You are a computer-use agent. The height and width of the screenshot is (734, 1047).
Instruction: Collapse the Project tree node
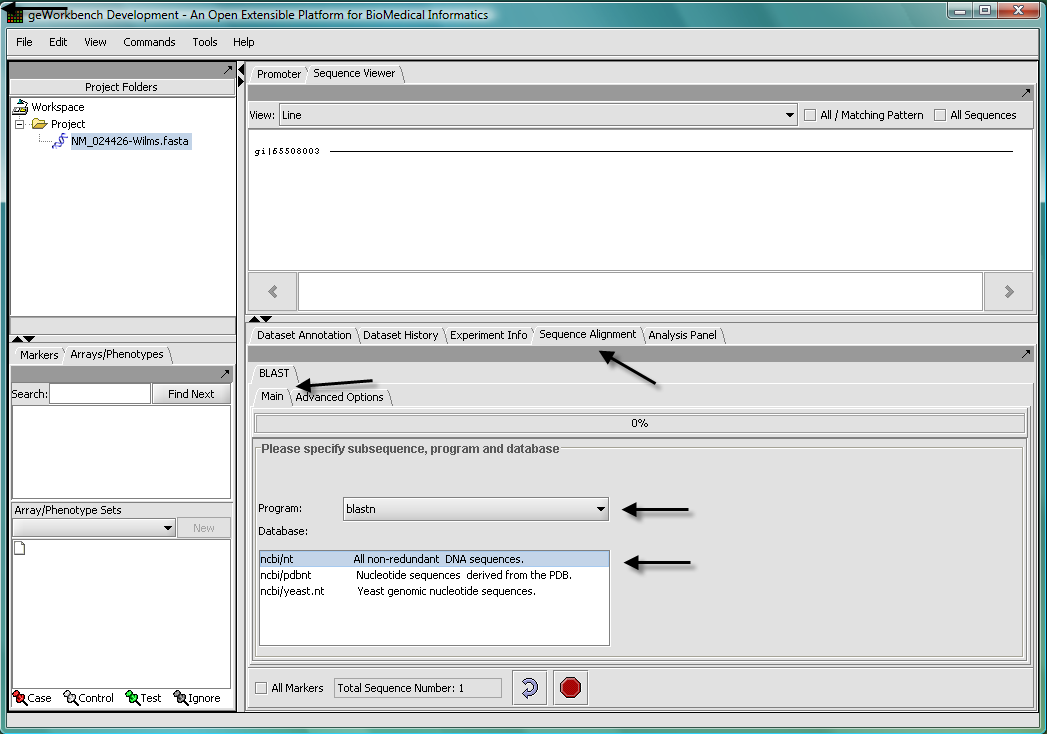(x=19, y=124)
